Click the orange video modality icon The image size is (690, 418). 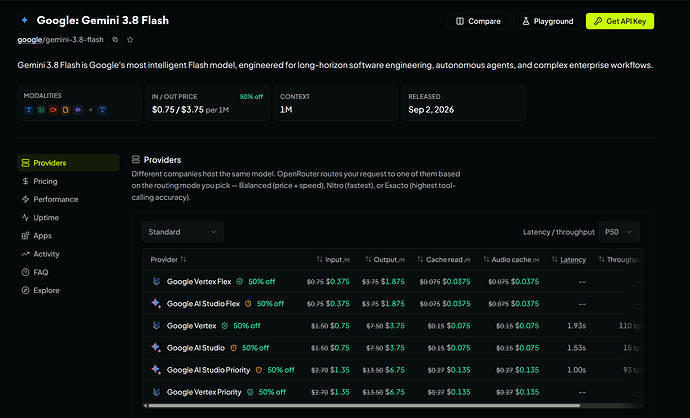click(53, 110)
